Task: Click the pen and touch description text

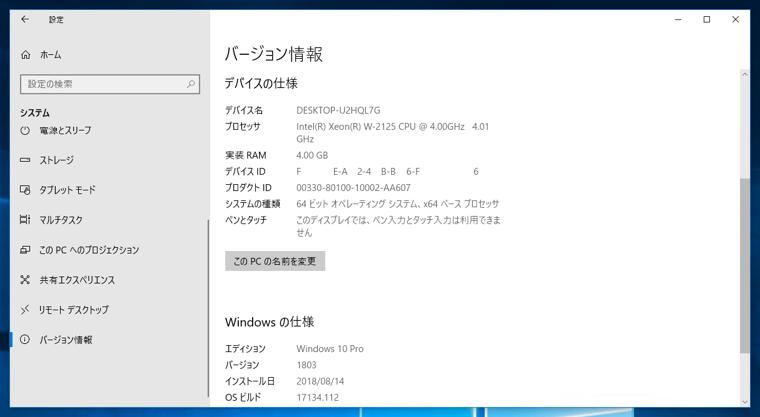Action: tap(398, 226)
